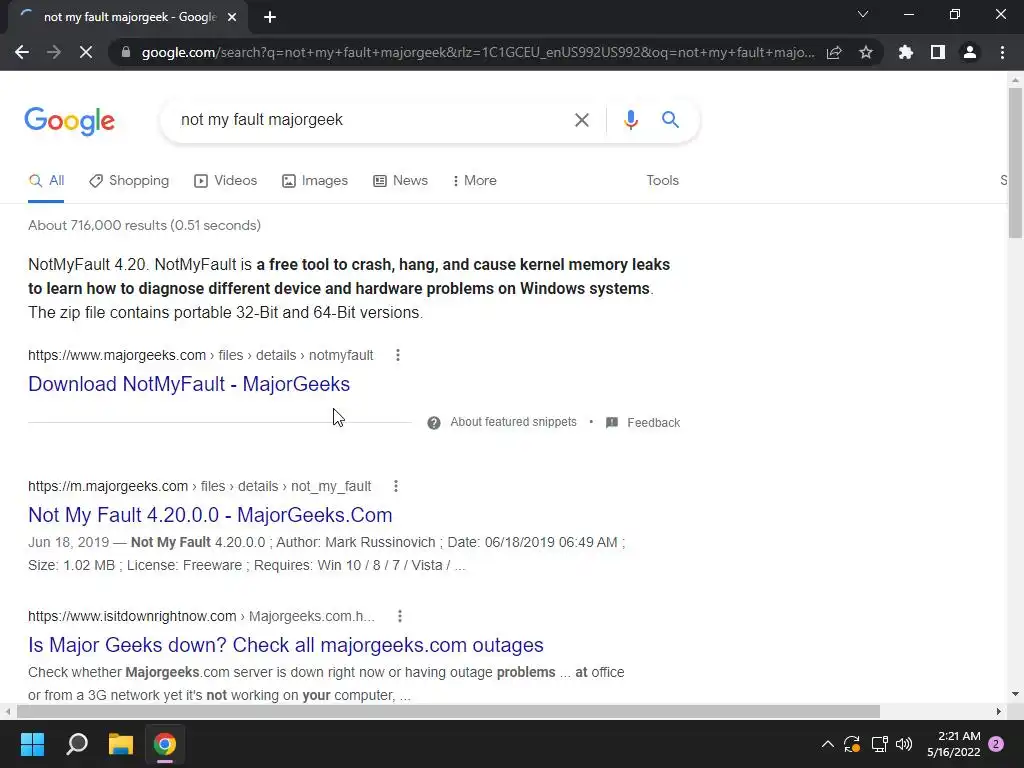Open the volume tray icon
Image resolution: width=1024 pixels, height=768 pixels.
click(x=904, y=744)
